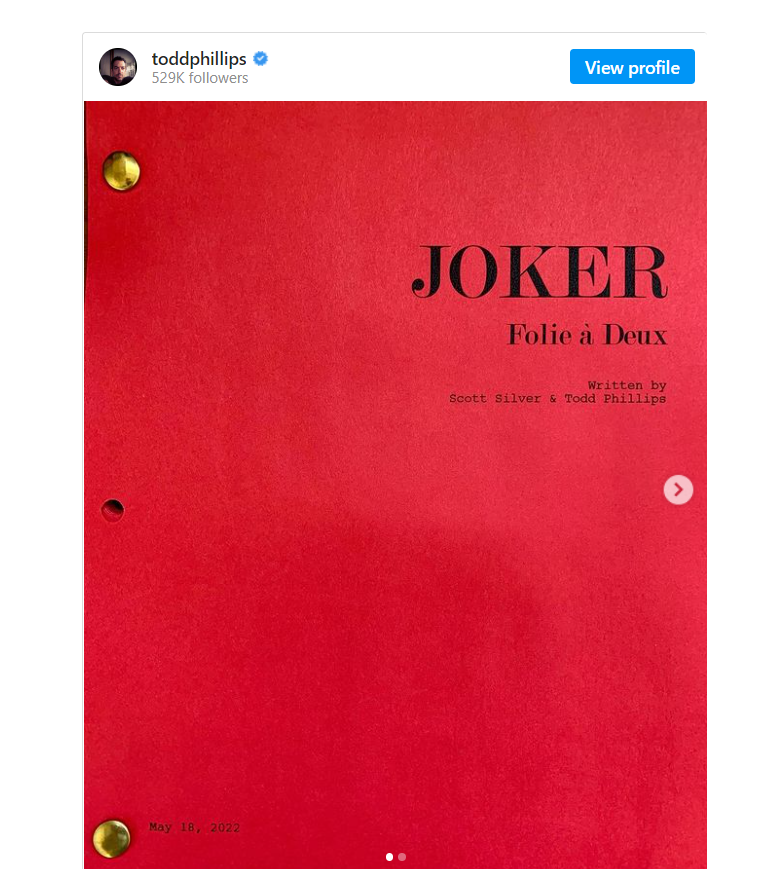This screenshot has width=772, height=869.
Task: Click the 529K followers count
Action: [x=200, y=78]
